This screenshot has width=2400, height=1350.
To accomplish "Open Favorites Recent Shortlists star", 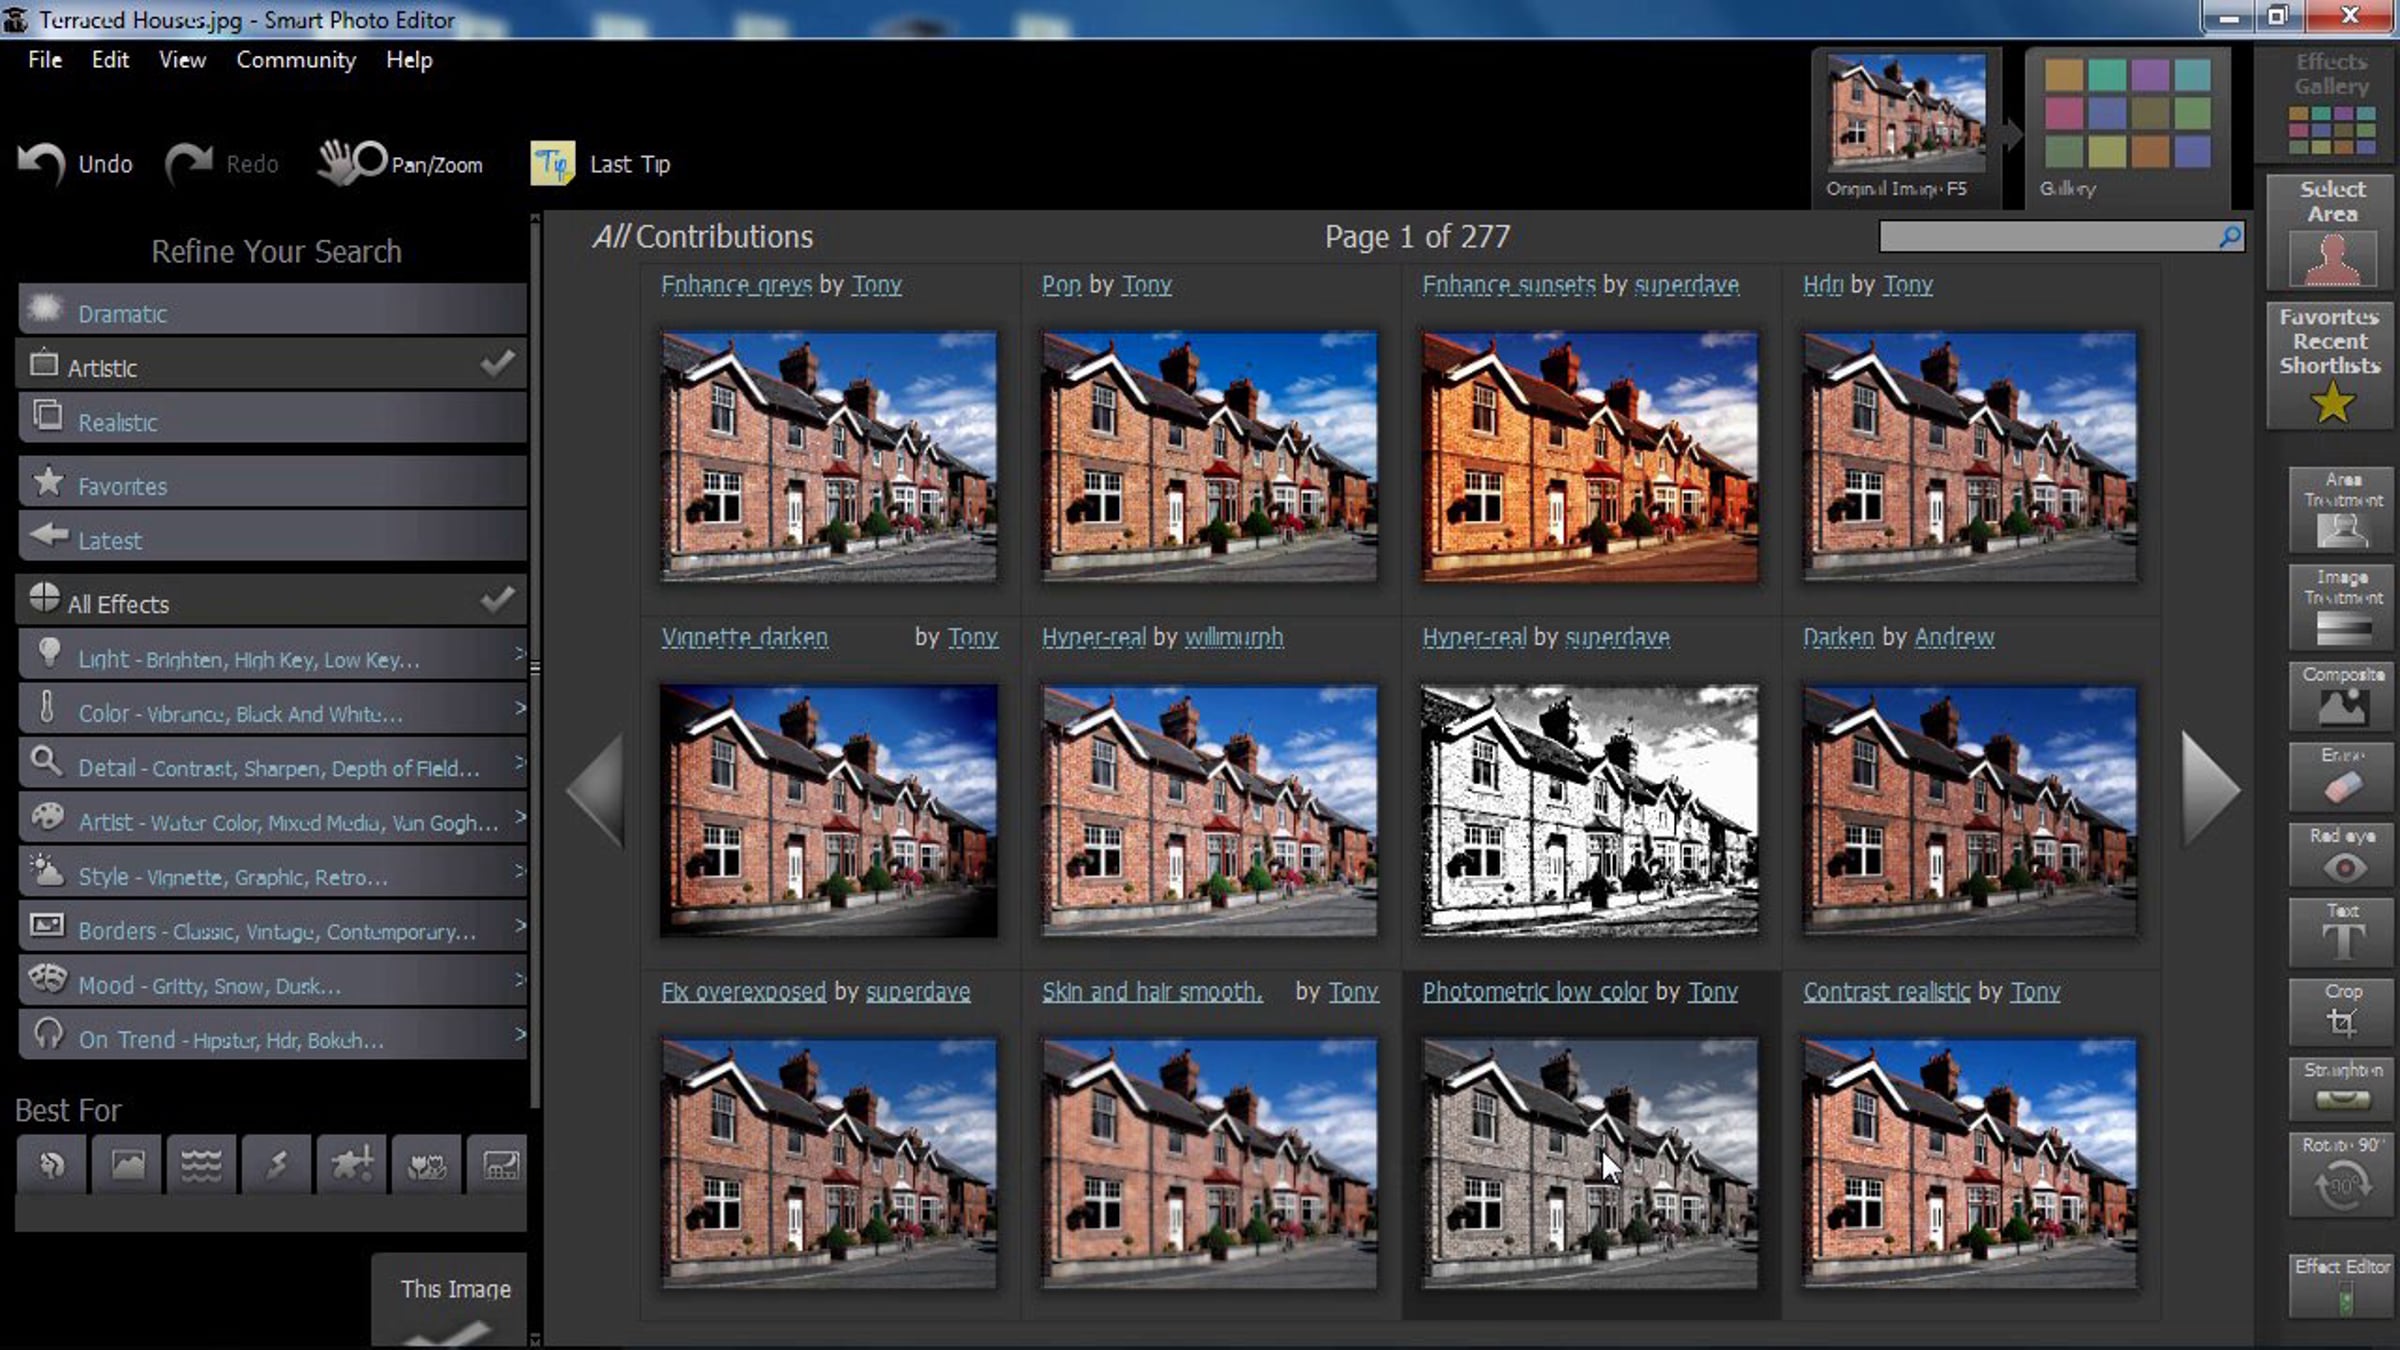I will coord(2331,402).
